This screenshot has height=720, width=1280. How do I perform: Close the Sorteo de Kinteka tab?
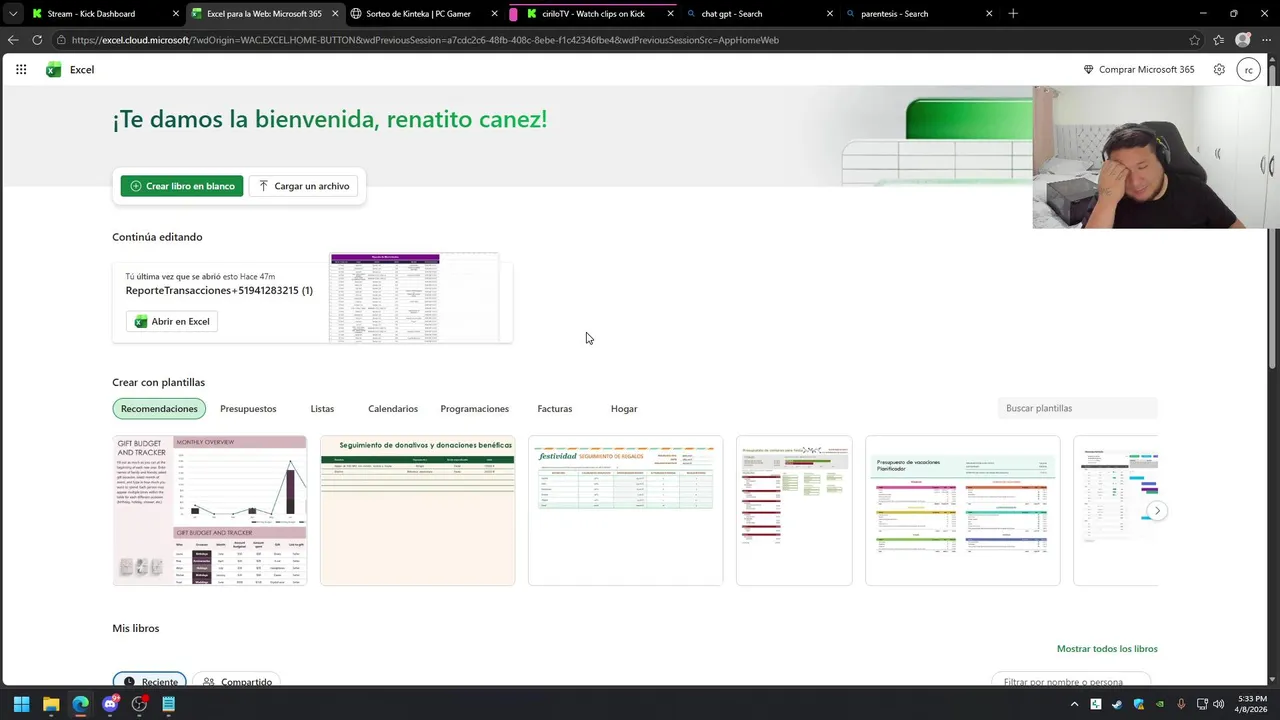pyautogui.click(x=495, y=14)
